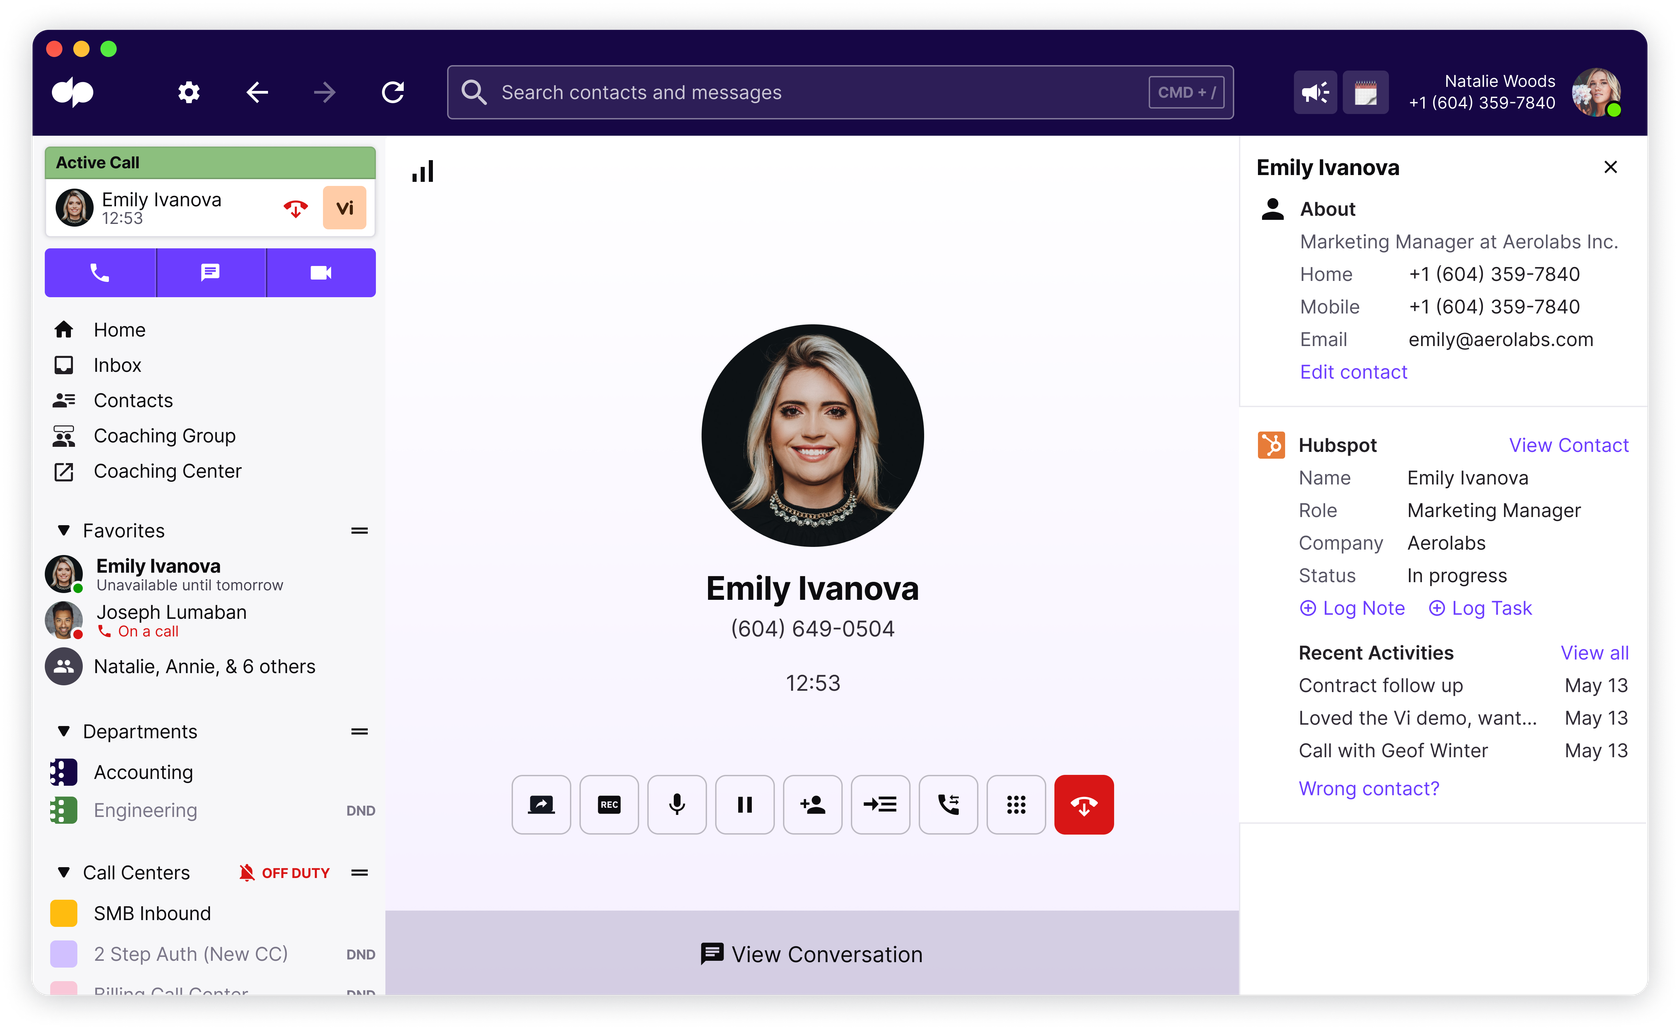Viewport: 1680px width, 1030px height.
Task: Open the Engineering department
Action: pos(145,810)
